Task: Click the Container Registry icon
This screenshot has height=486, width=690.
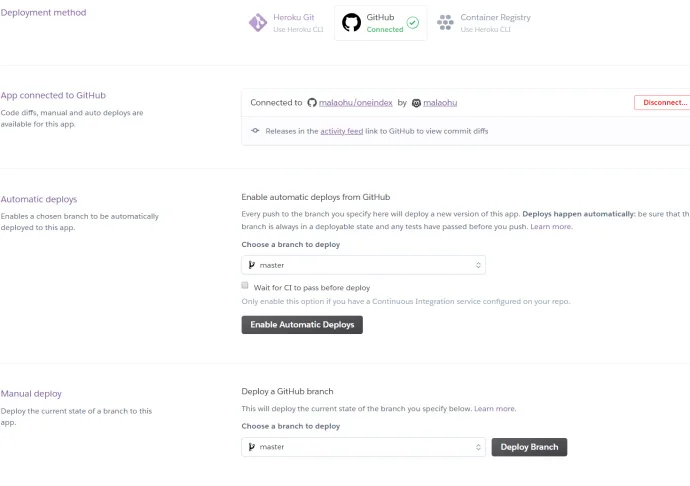Action: [445, 22]
